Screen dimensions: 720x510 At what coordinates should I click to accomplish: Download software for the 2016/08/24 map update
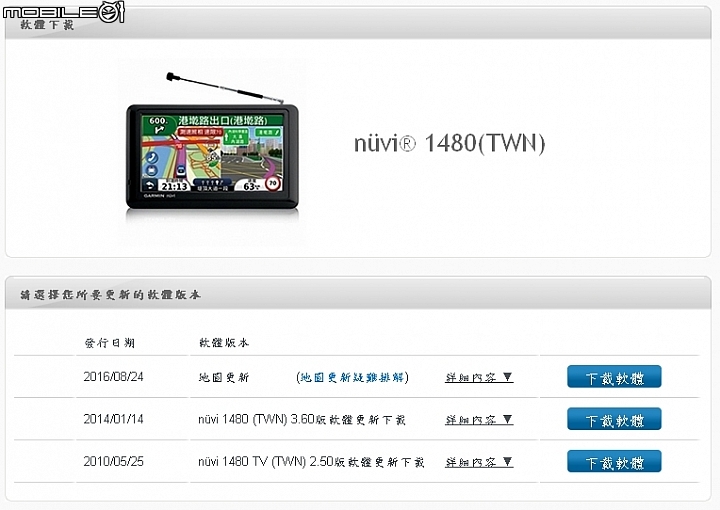click(x=614, y=377)
